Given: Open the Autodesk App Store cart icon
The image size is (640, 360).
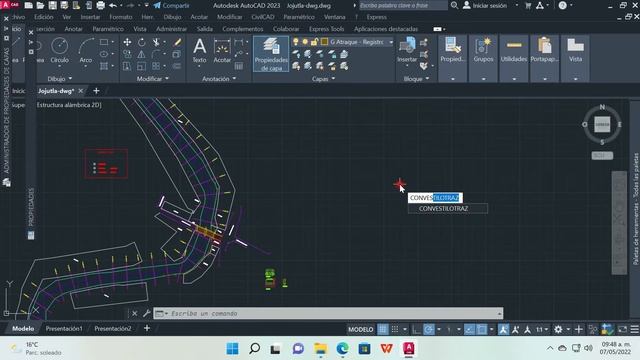Looking at the screenshot, I should pos(528,5).
